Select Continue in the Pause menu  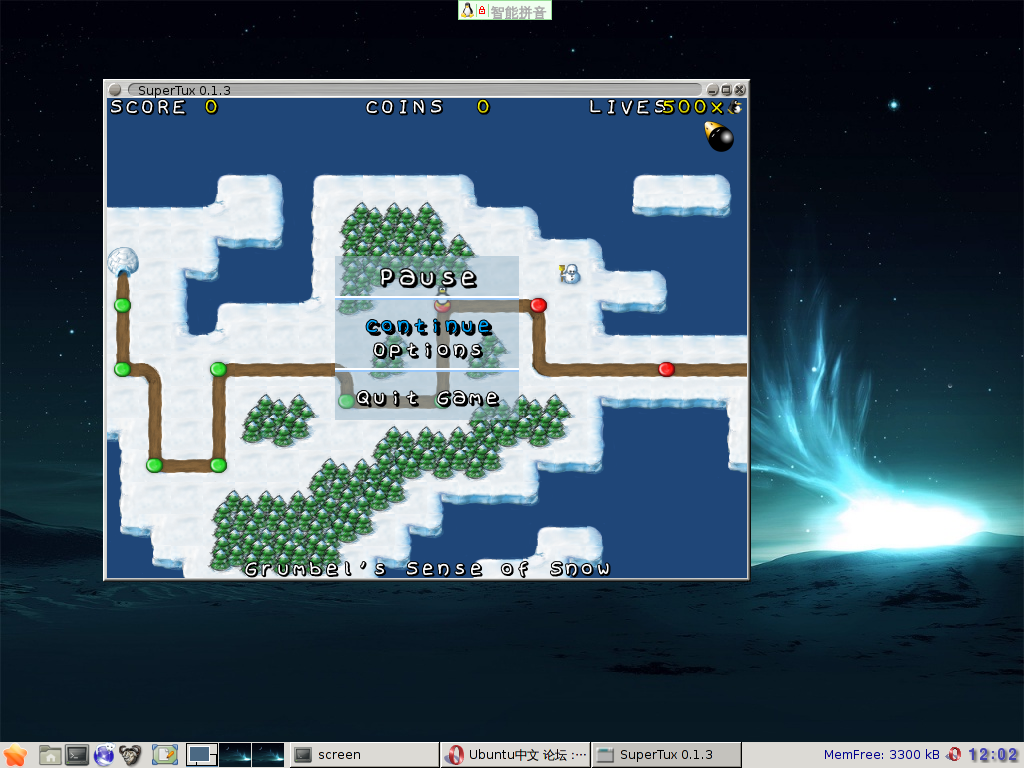coord(428,326)
